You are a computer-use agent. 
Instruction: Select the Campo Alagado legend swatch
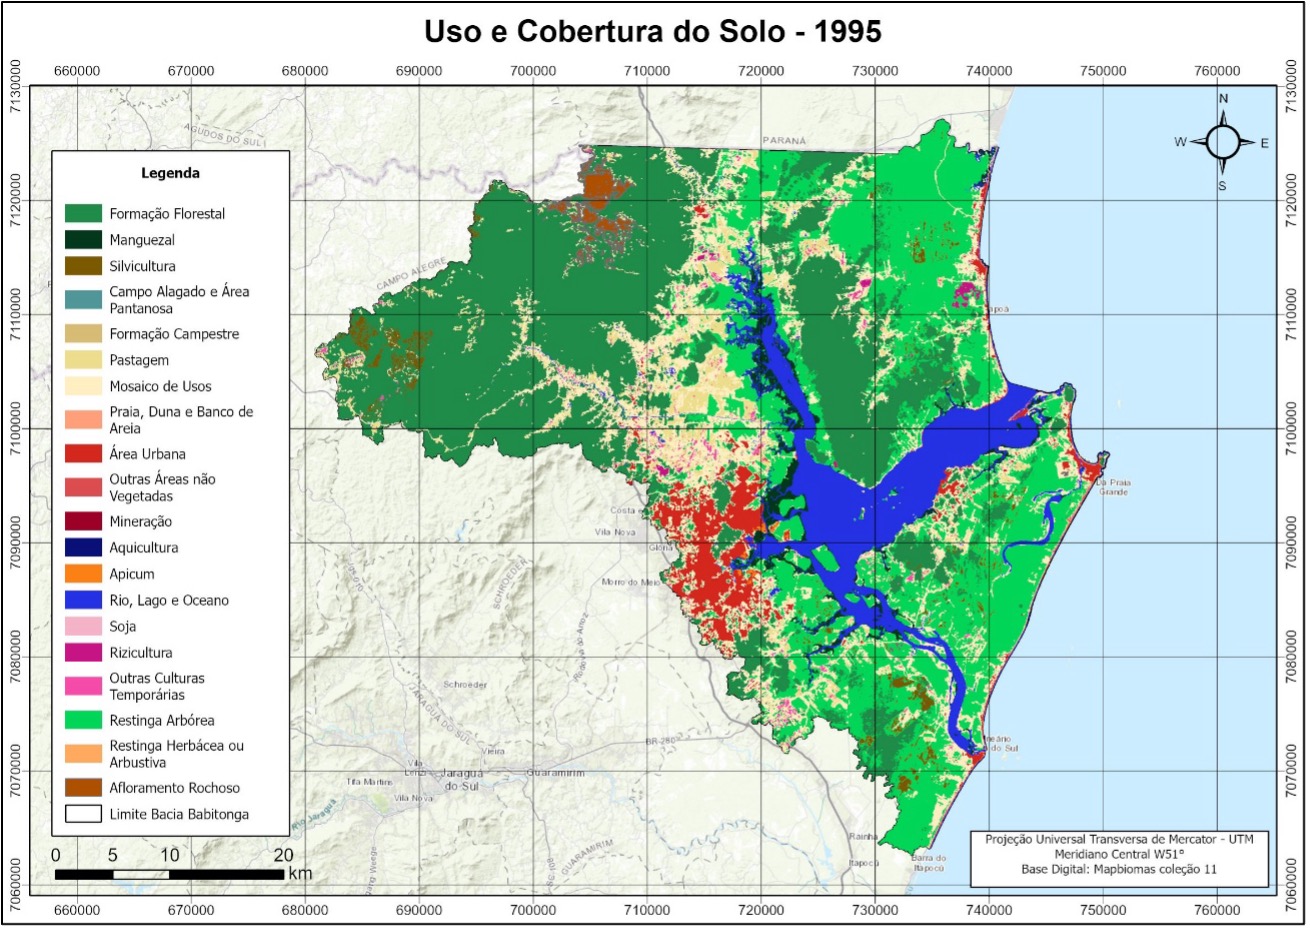[x=83, y=299]
